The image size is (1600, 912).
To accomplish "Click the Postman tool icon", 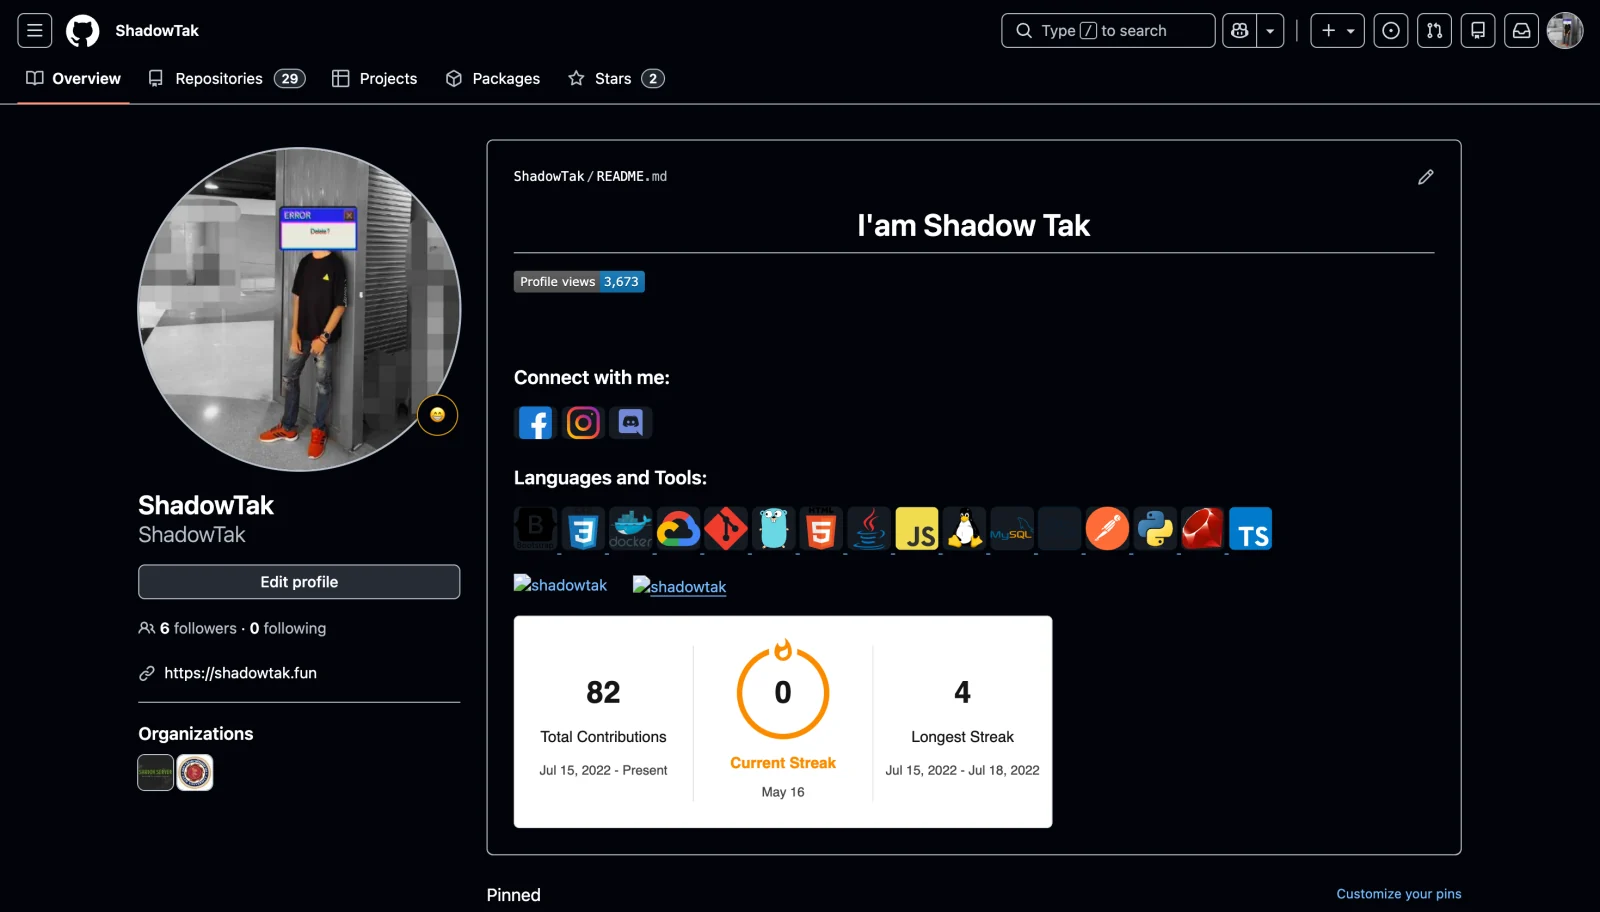I will pyautogui.click(x=1107, y=529).
